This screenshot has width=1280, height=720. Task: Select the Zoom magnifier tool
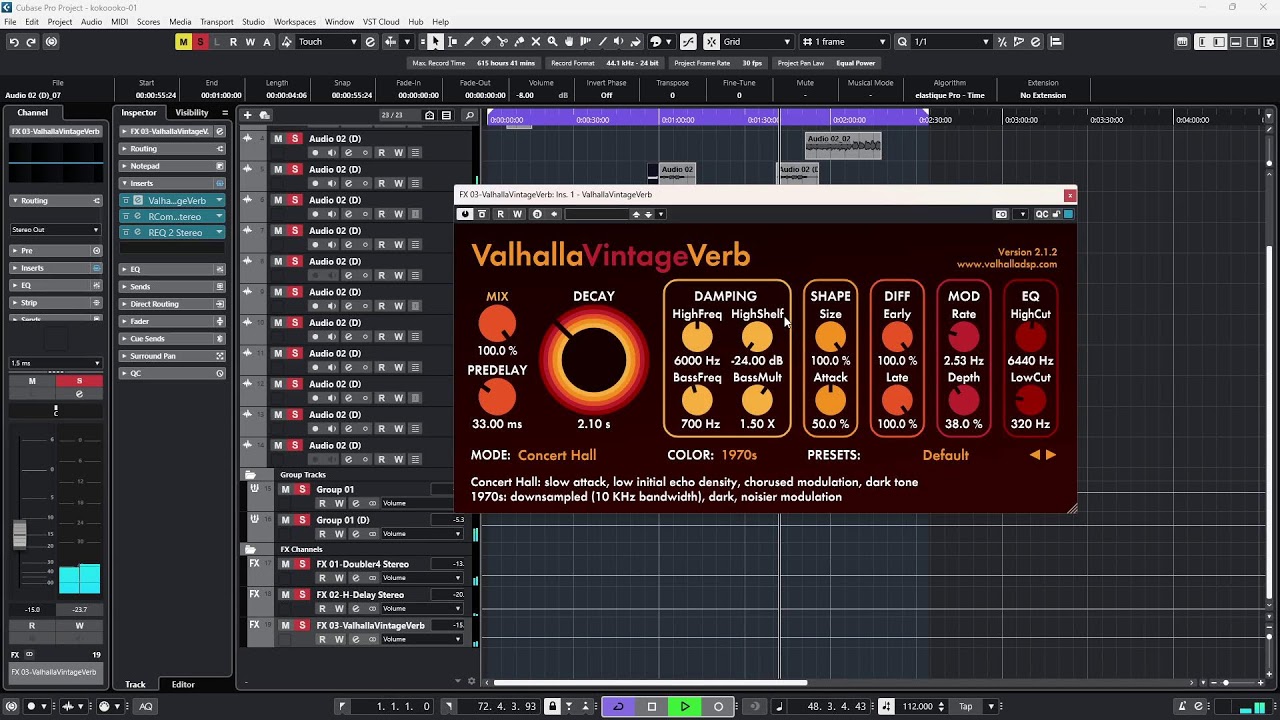pyautogui.click(x=553, y=42)
